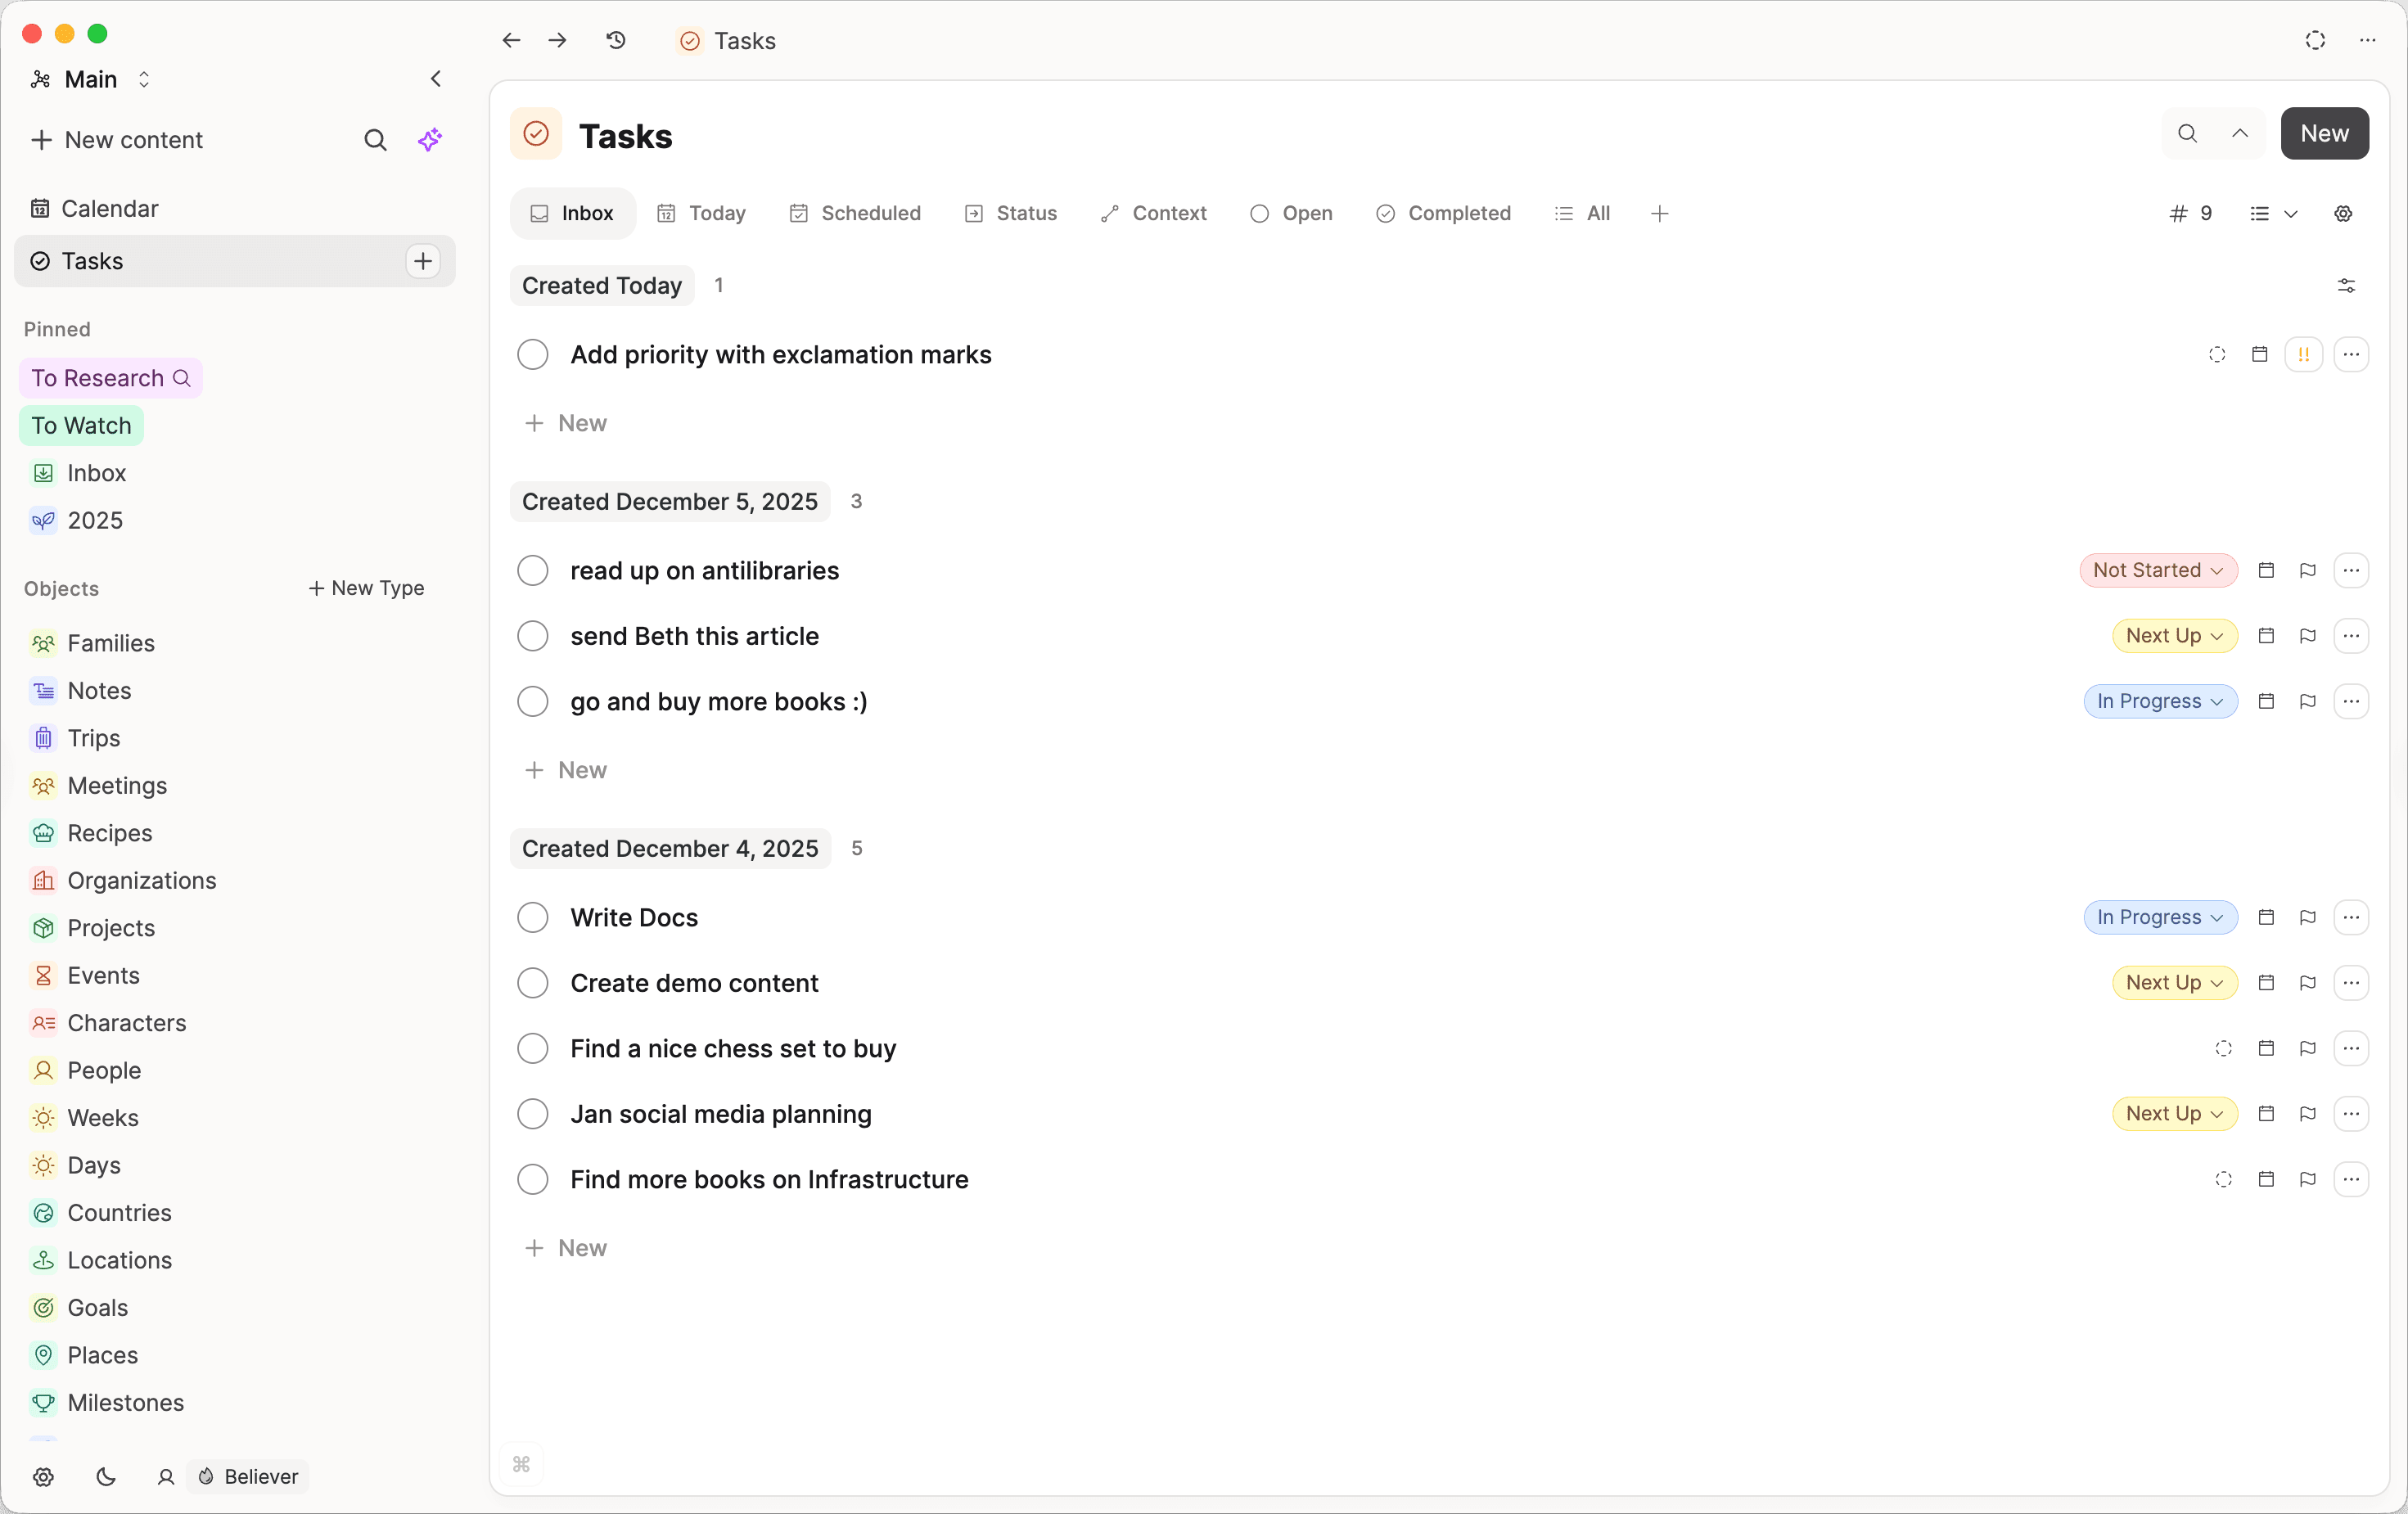
Task: Complete the go and buy more books task
Action: point(532,701)
